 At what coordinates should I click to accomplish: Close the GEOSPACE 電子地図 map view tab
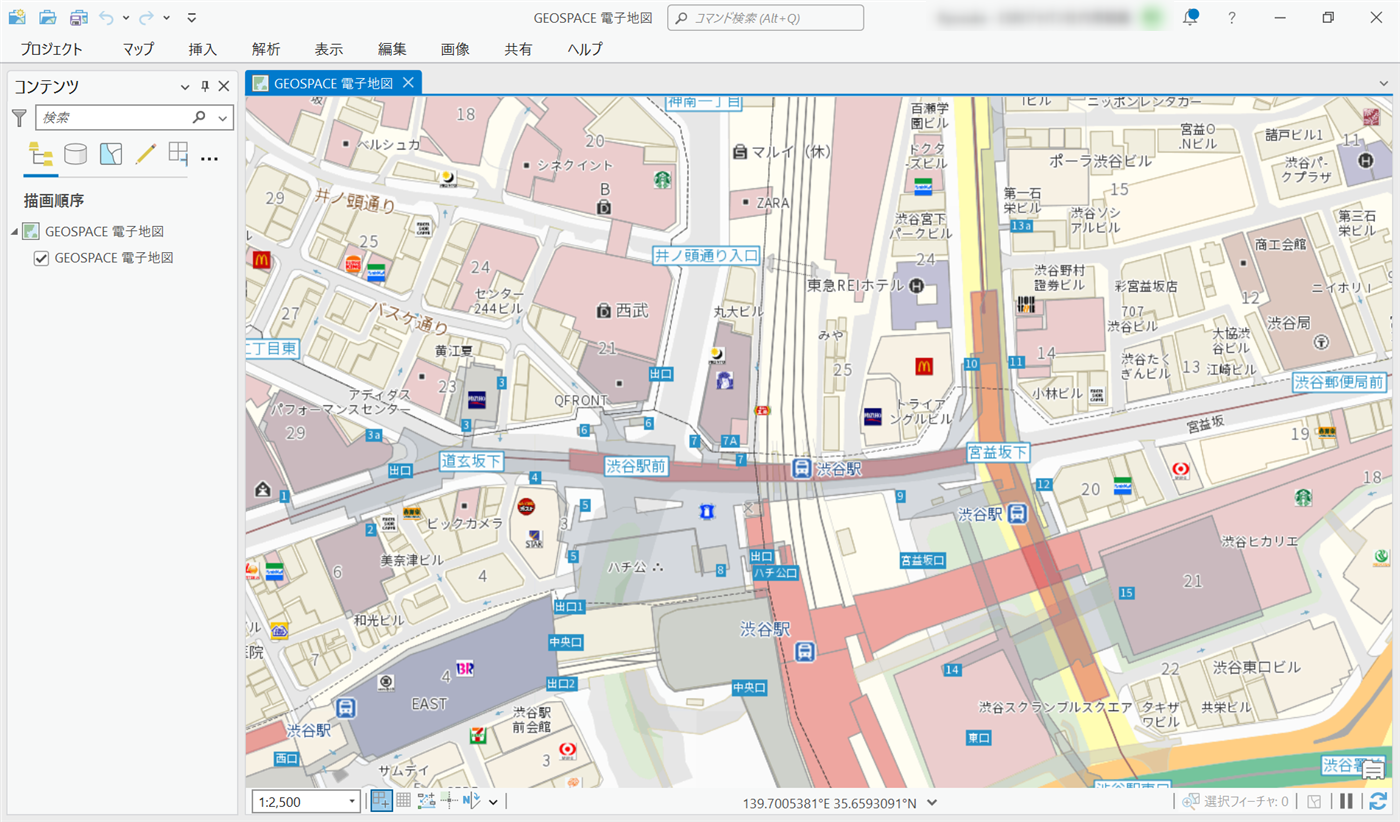pyautogui.click(x=408, y=83)
